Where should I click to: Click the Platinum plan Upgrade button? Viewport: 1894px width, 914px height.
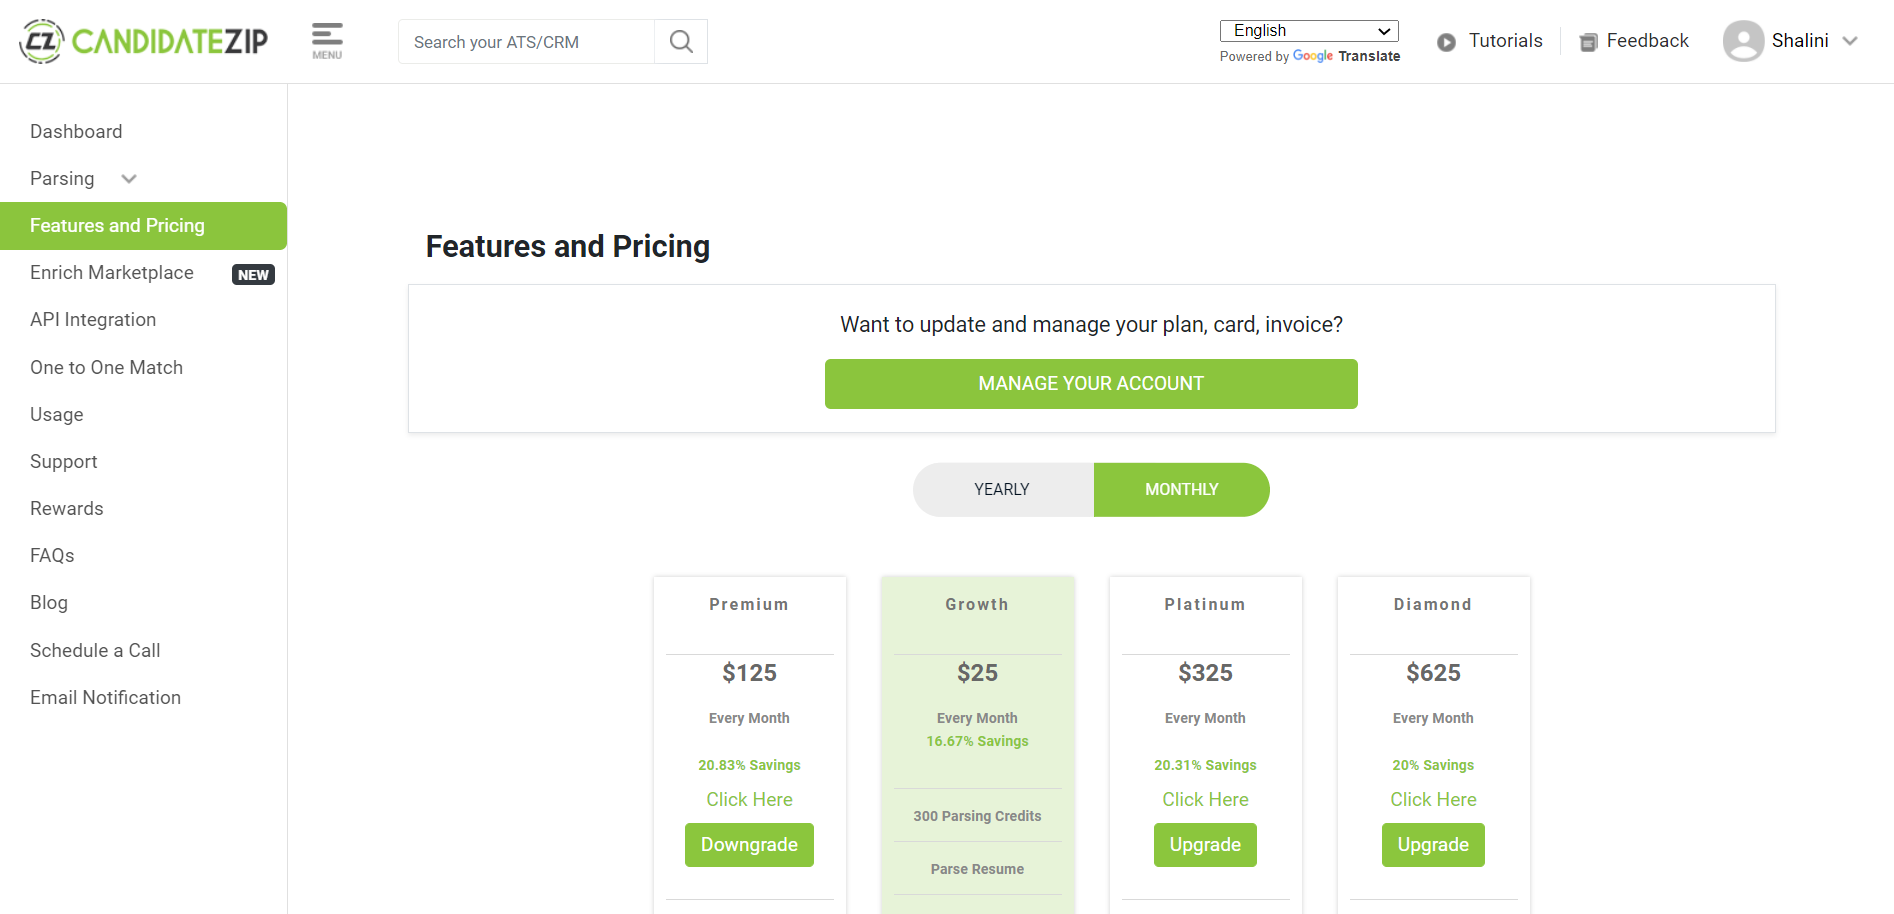pyautogui.click(x=1205, y=845)
